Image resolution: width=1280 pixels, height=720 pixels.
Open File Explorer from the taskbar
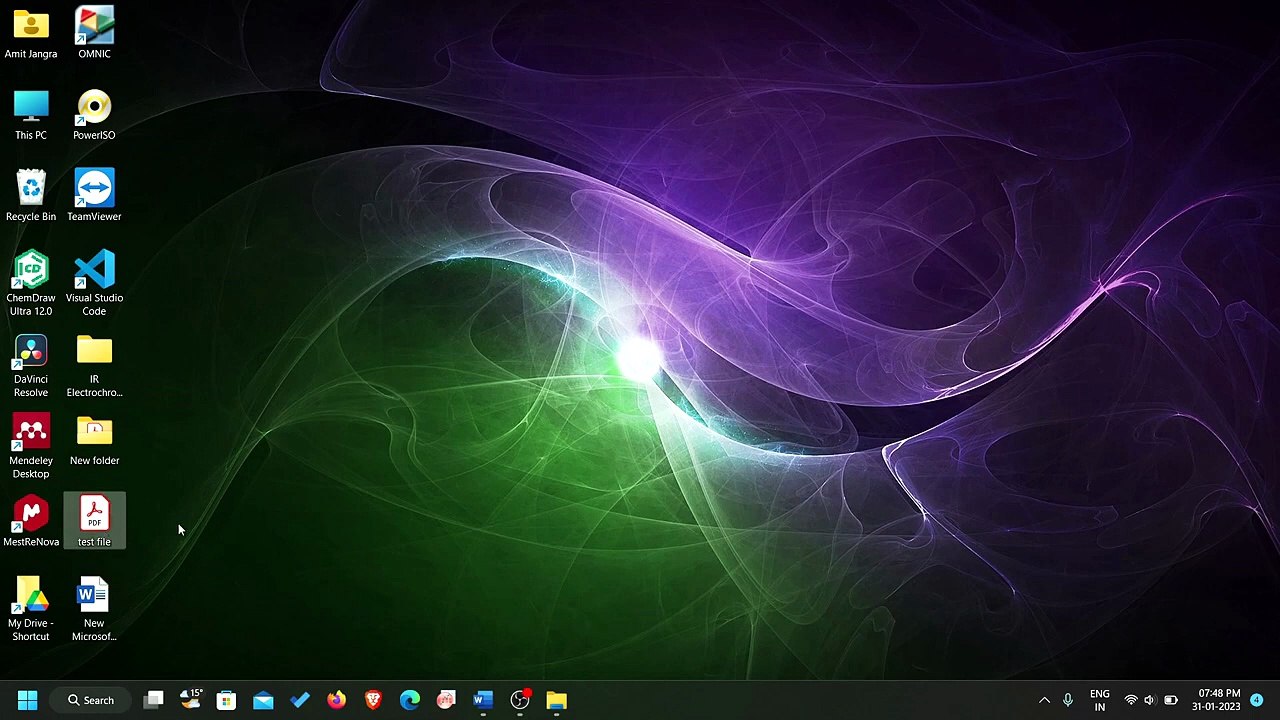(x=556, y=700)
